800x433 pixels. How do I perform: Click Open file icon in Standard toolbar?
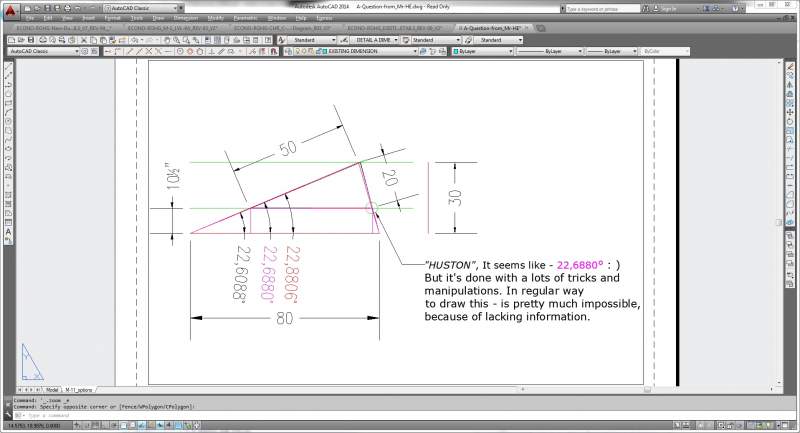[21, 40]
